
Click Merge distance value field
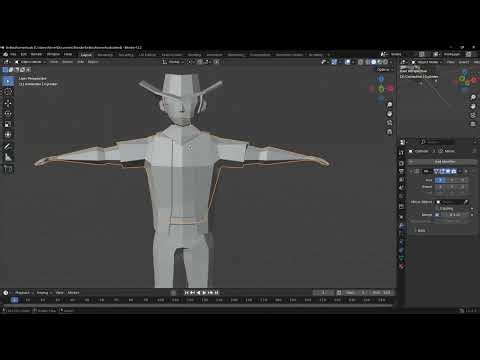click(x=456, y=215)
